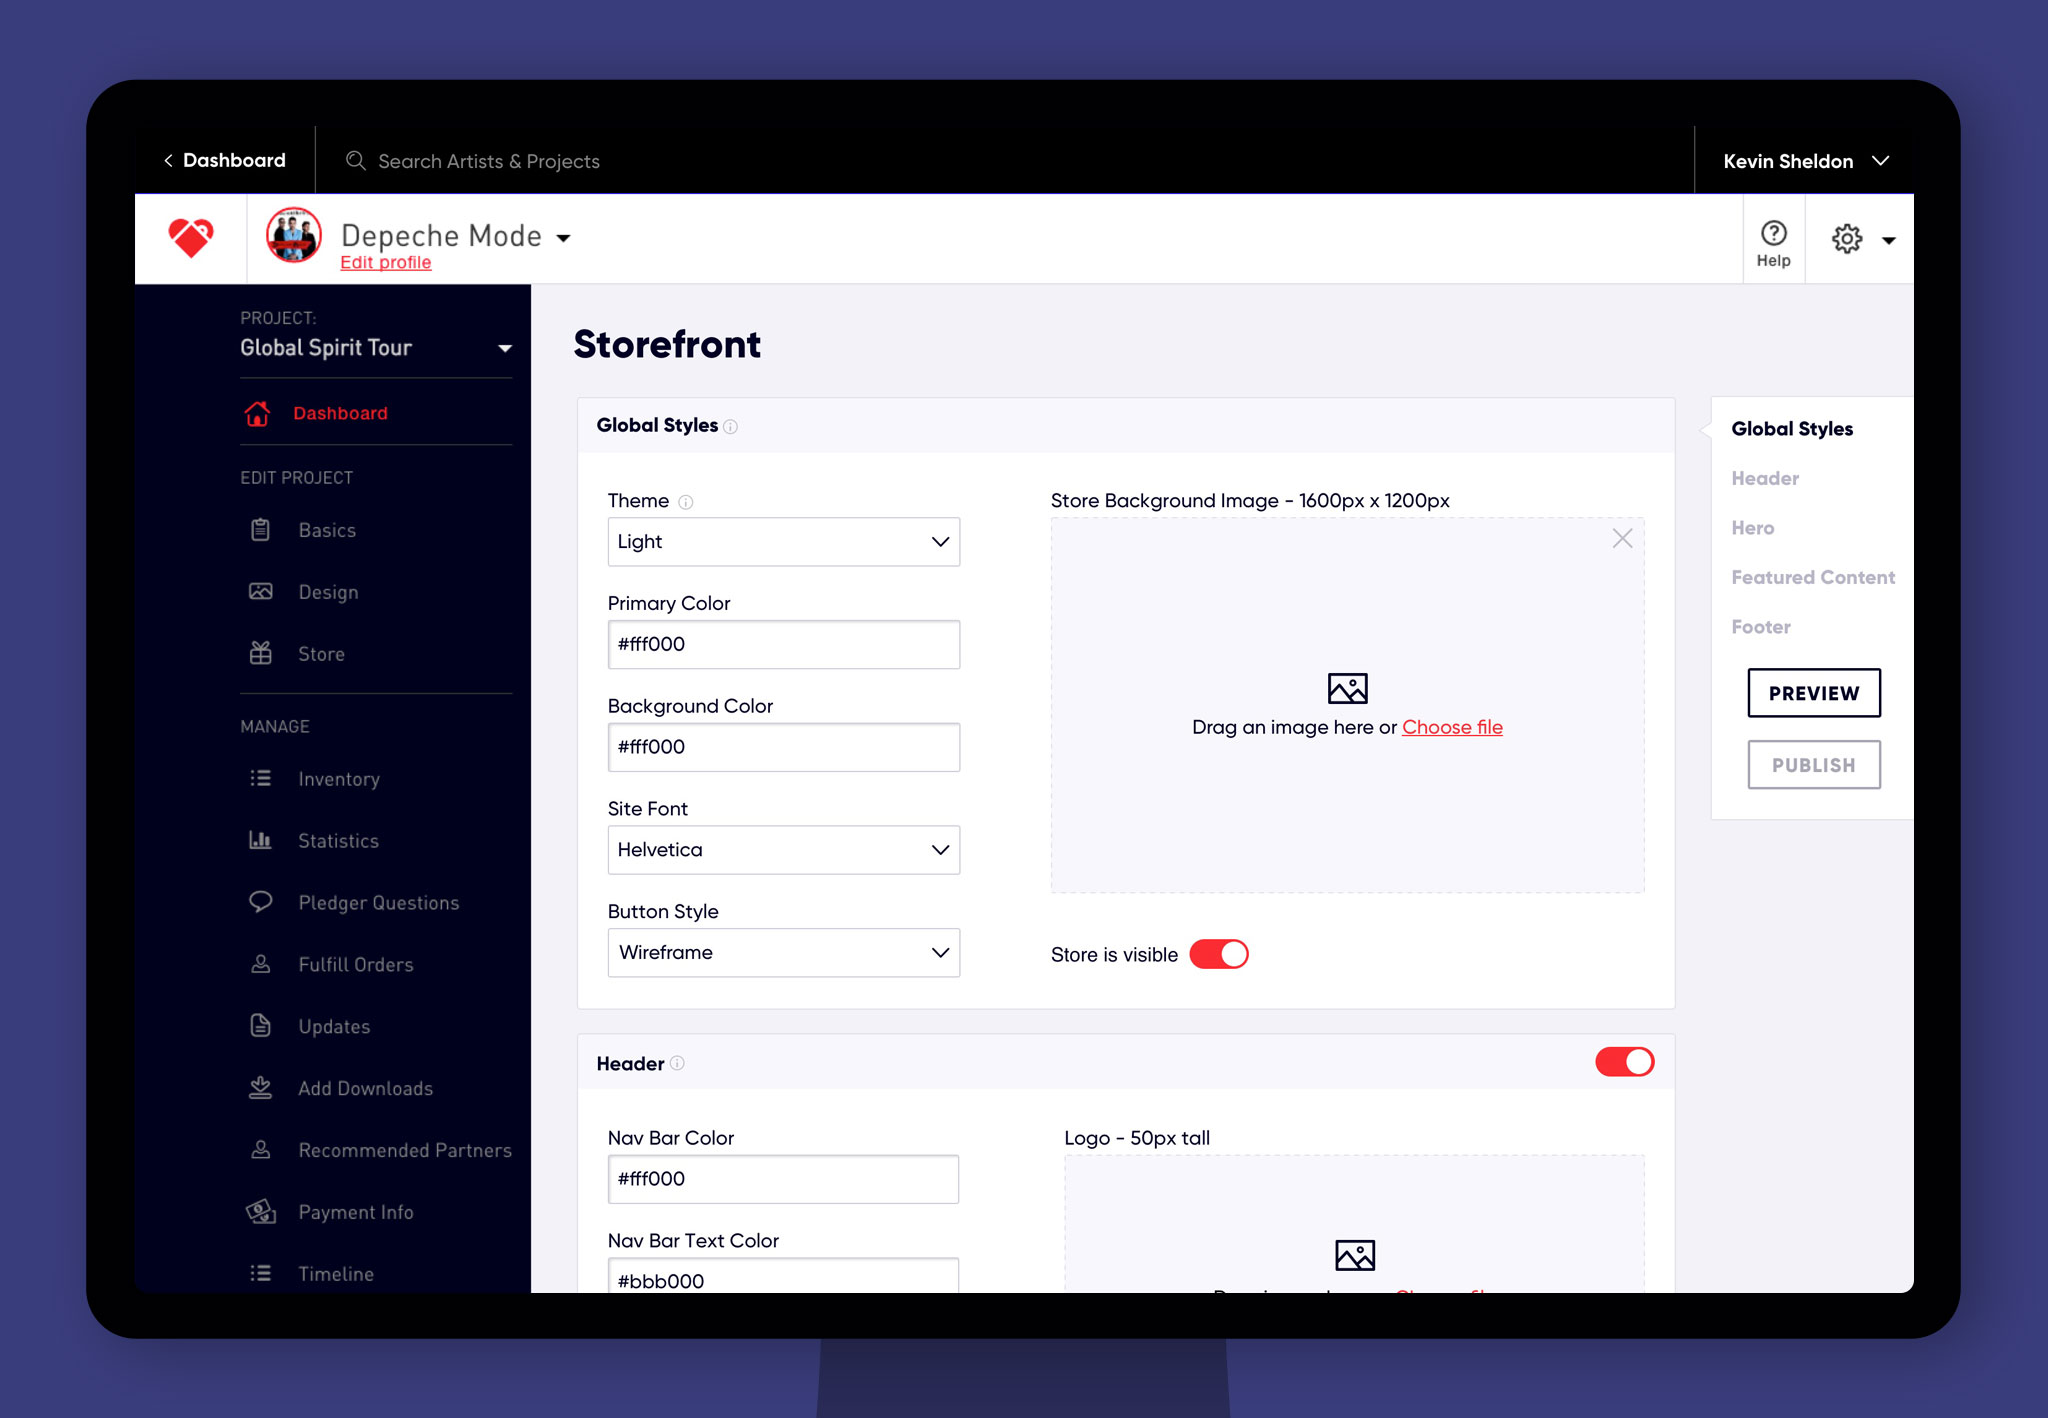2048x1418 pixels.
Task: Click the Store edit project icon
Action: [260, 652]
